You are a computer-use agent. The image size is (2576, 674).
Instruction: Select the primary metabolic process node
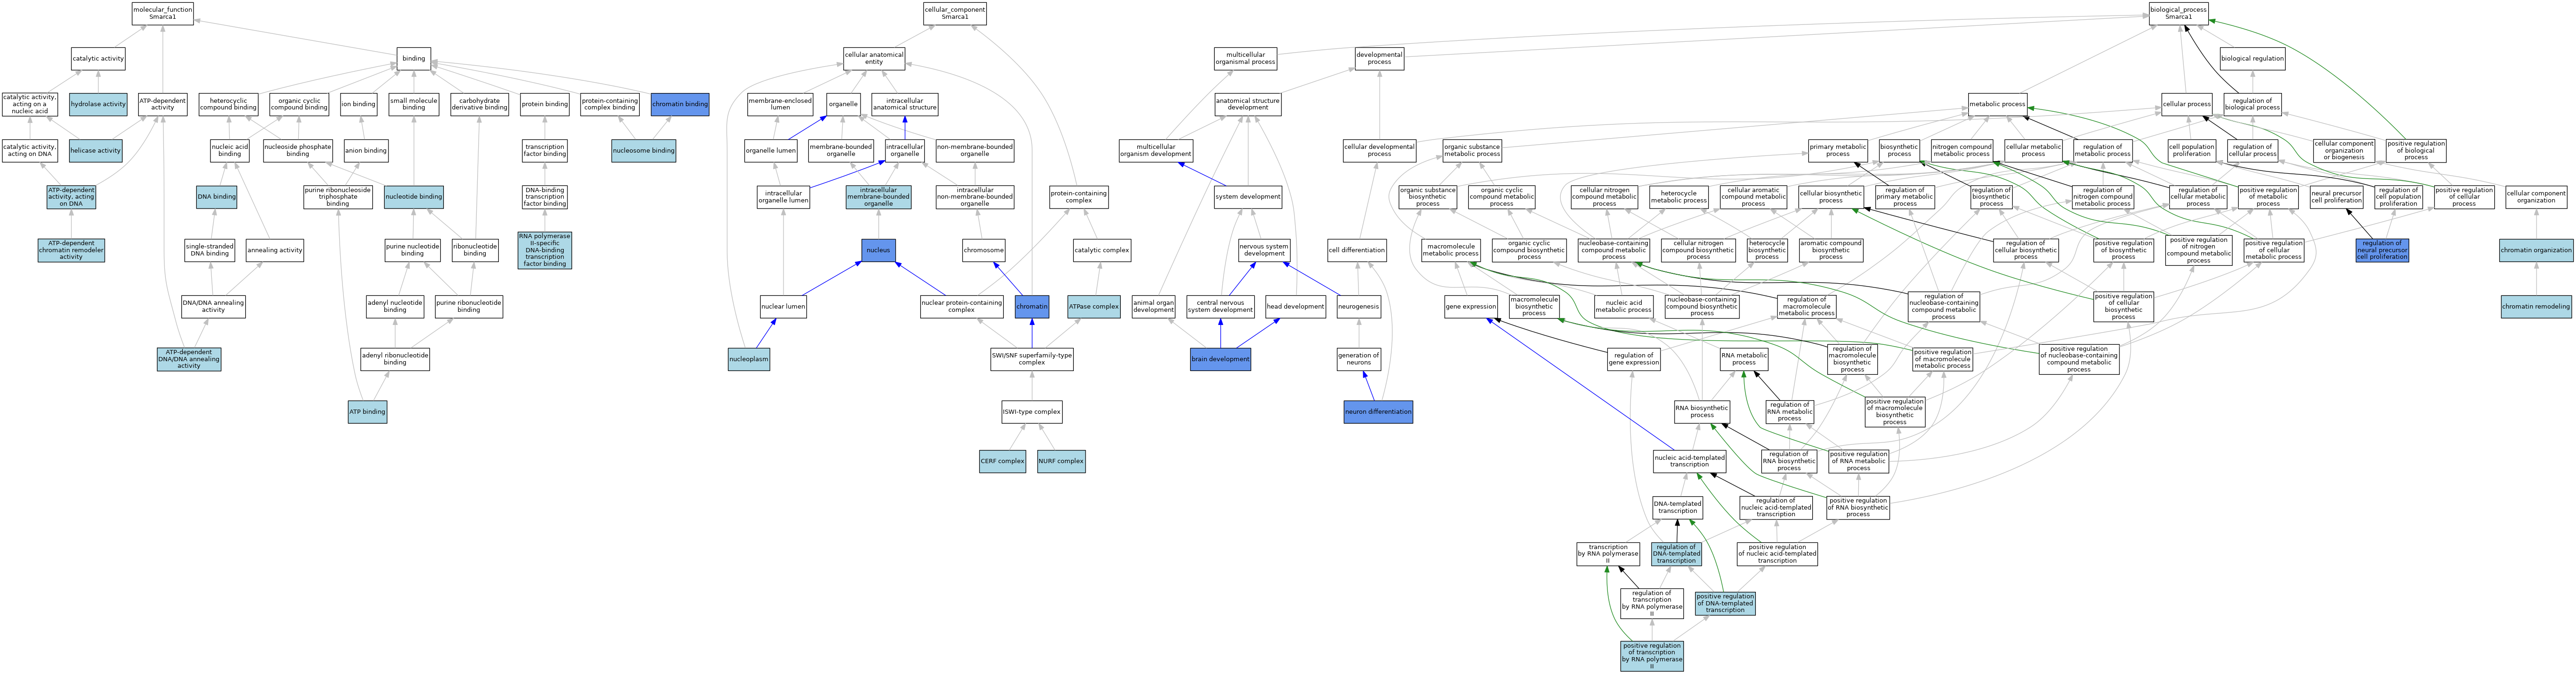pos(1837,151)
